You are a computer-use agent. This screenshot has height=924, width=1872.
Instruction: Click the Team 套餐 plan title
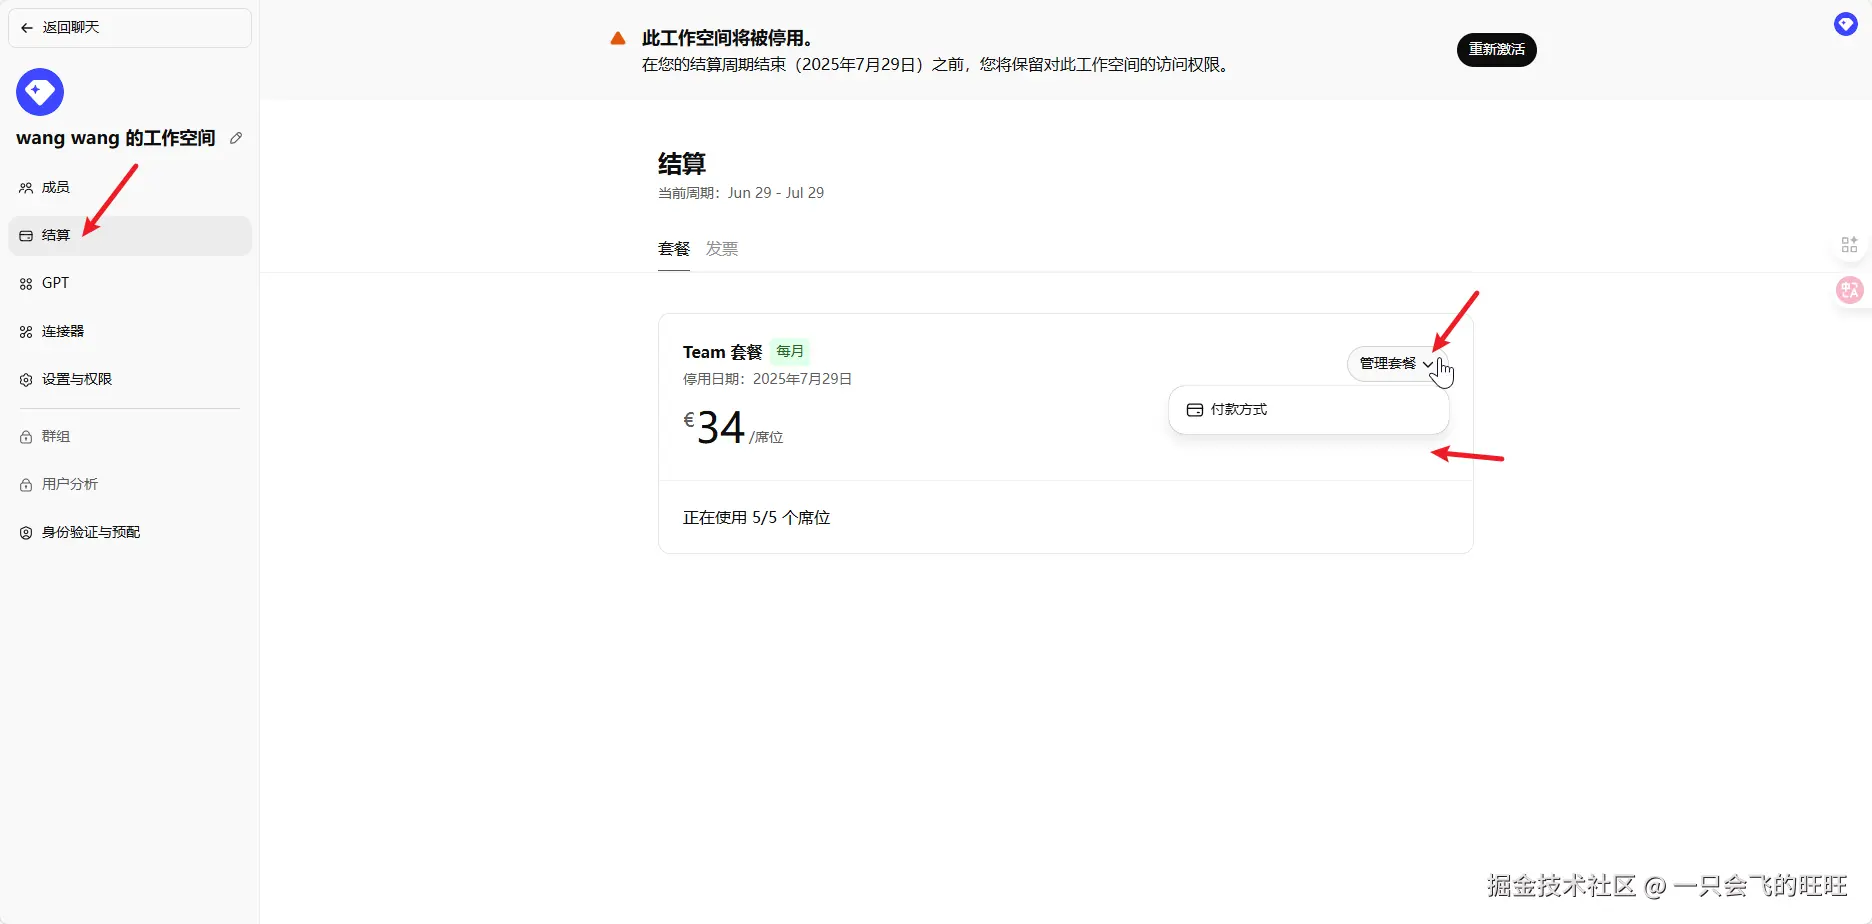pos(723,352)
